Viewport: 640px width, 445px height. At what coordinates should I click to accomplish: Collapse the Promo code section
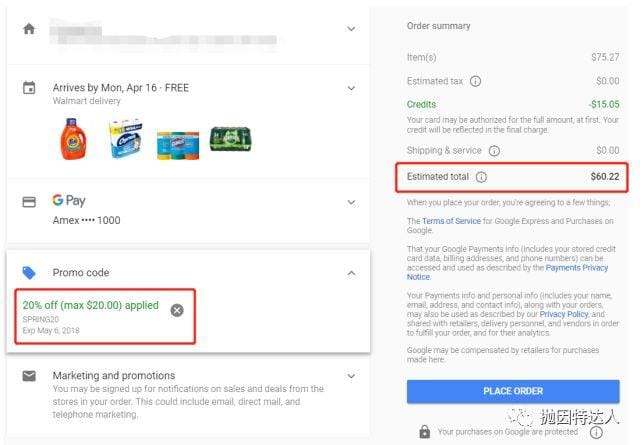[x=351, y=272]
